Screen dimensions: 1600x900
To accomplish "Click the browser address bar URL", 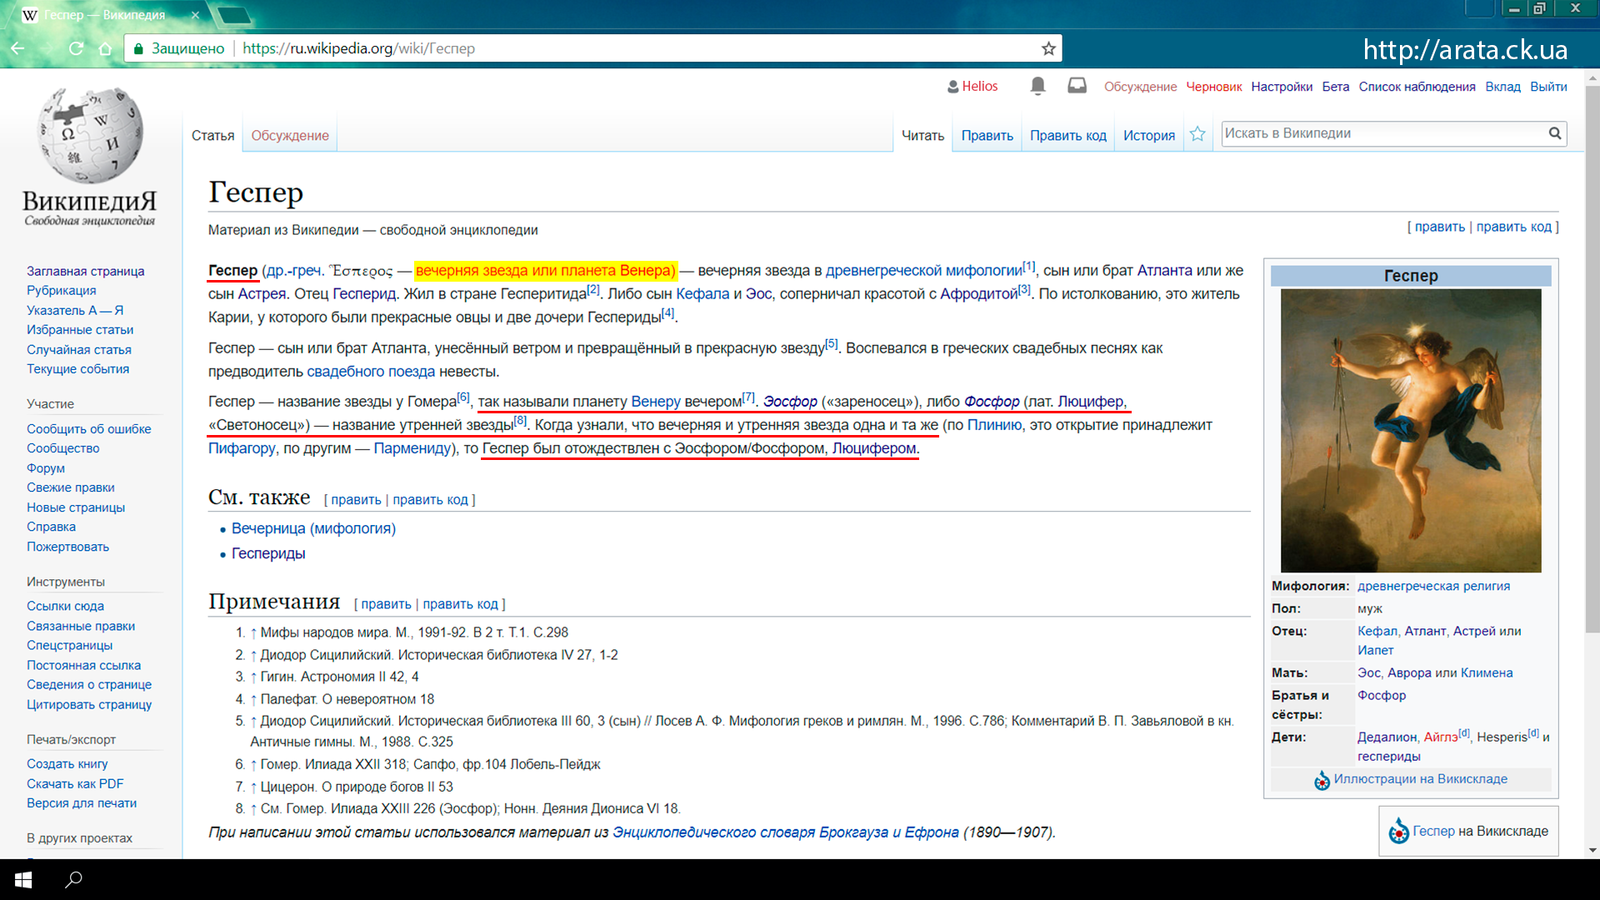I will point(359,48).
